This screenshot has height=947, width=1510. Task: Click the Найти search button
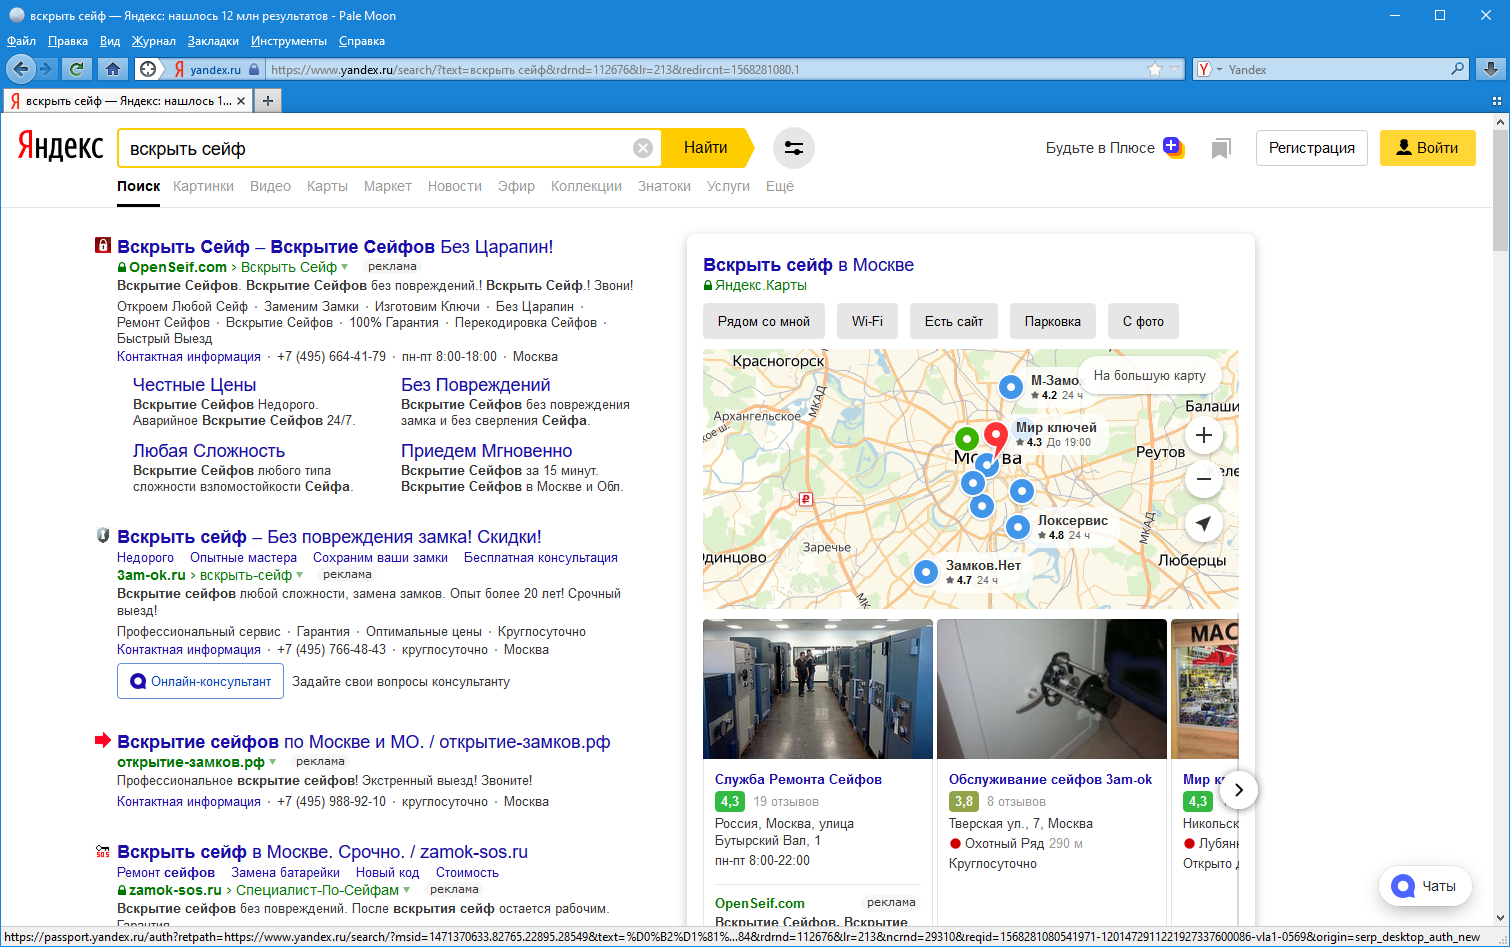point(708,148)
